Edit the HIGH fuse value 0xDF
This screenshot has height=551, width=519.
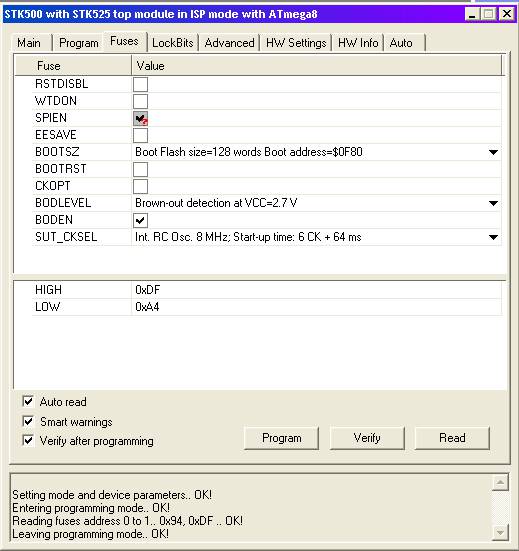coord(148,290)
